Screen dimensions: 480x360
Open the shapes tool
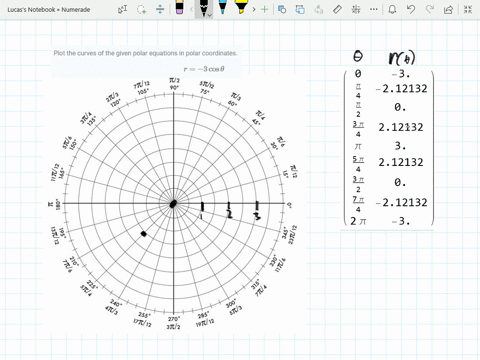tap(282, 9)
